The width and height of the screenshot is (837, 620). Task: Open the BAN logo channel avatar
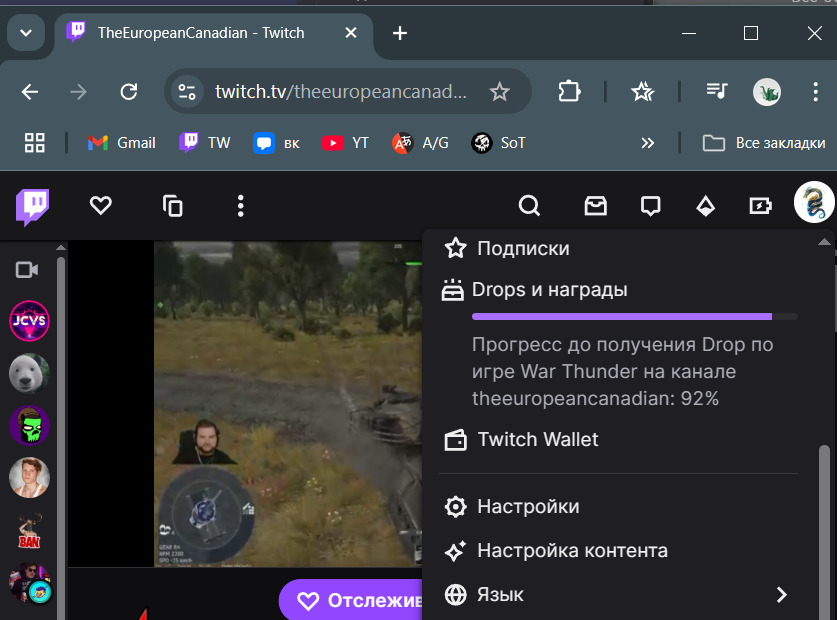[29, 530]
